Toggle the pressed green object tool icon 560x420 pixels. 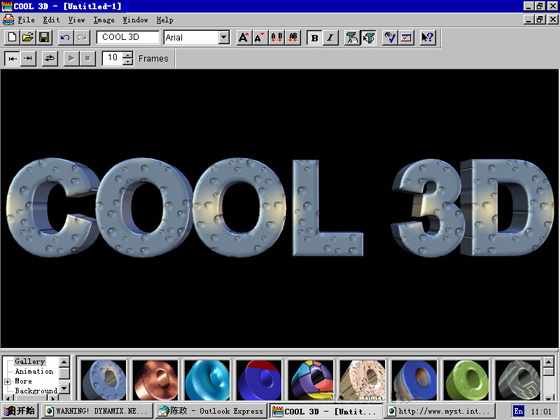[368, 38]
